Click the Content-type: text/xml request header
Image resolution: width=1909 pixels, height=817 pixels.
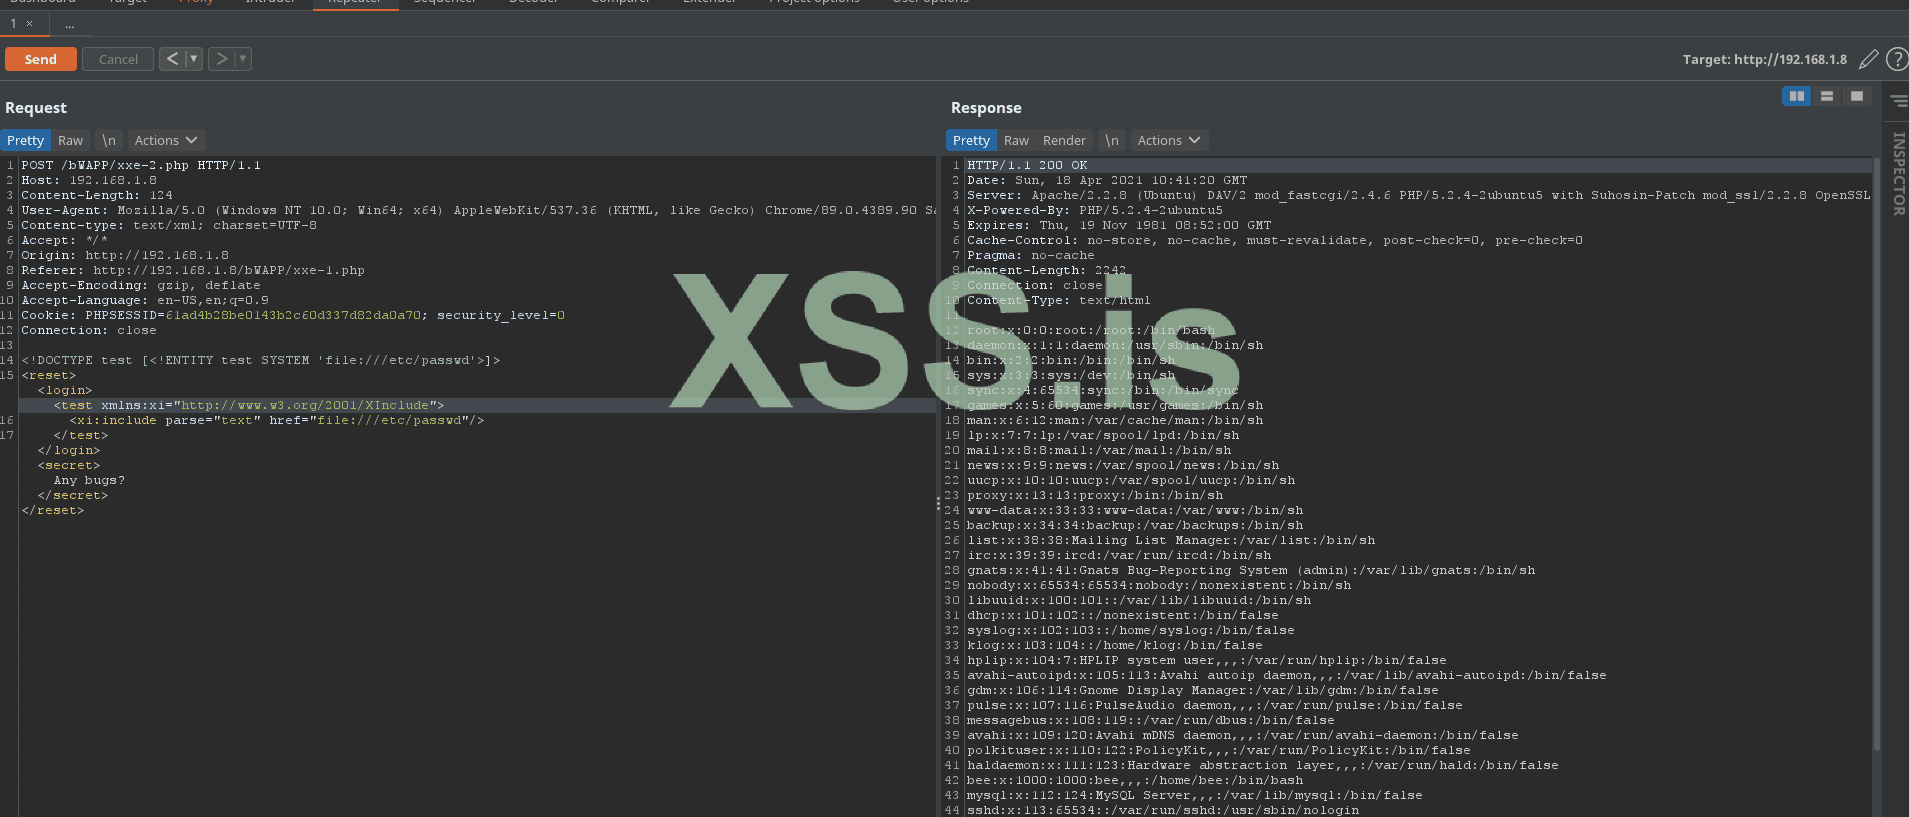[169, 226]
